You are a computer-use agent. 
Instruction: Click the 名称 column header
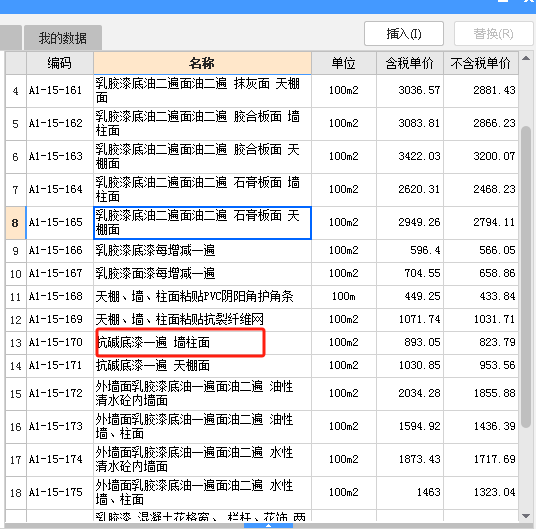(x=202, y=63)
